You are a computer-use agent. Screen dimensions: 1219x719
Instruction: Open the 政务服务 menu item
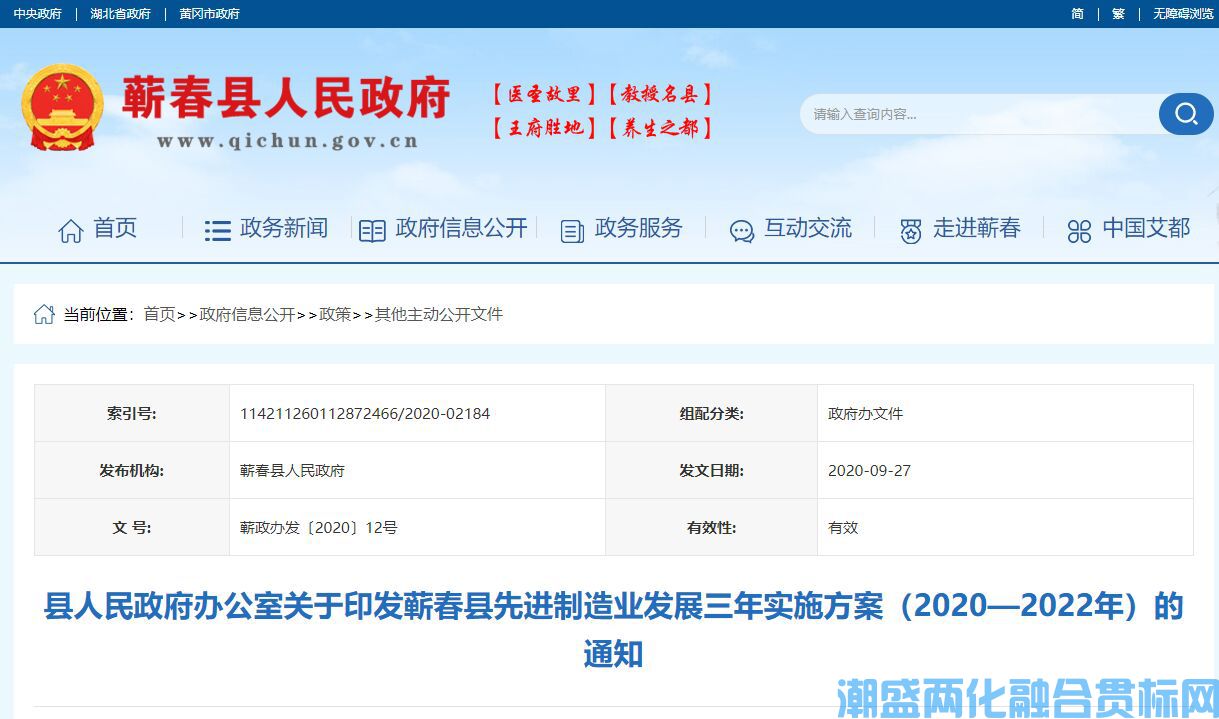638,228
